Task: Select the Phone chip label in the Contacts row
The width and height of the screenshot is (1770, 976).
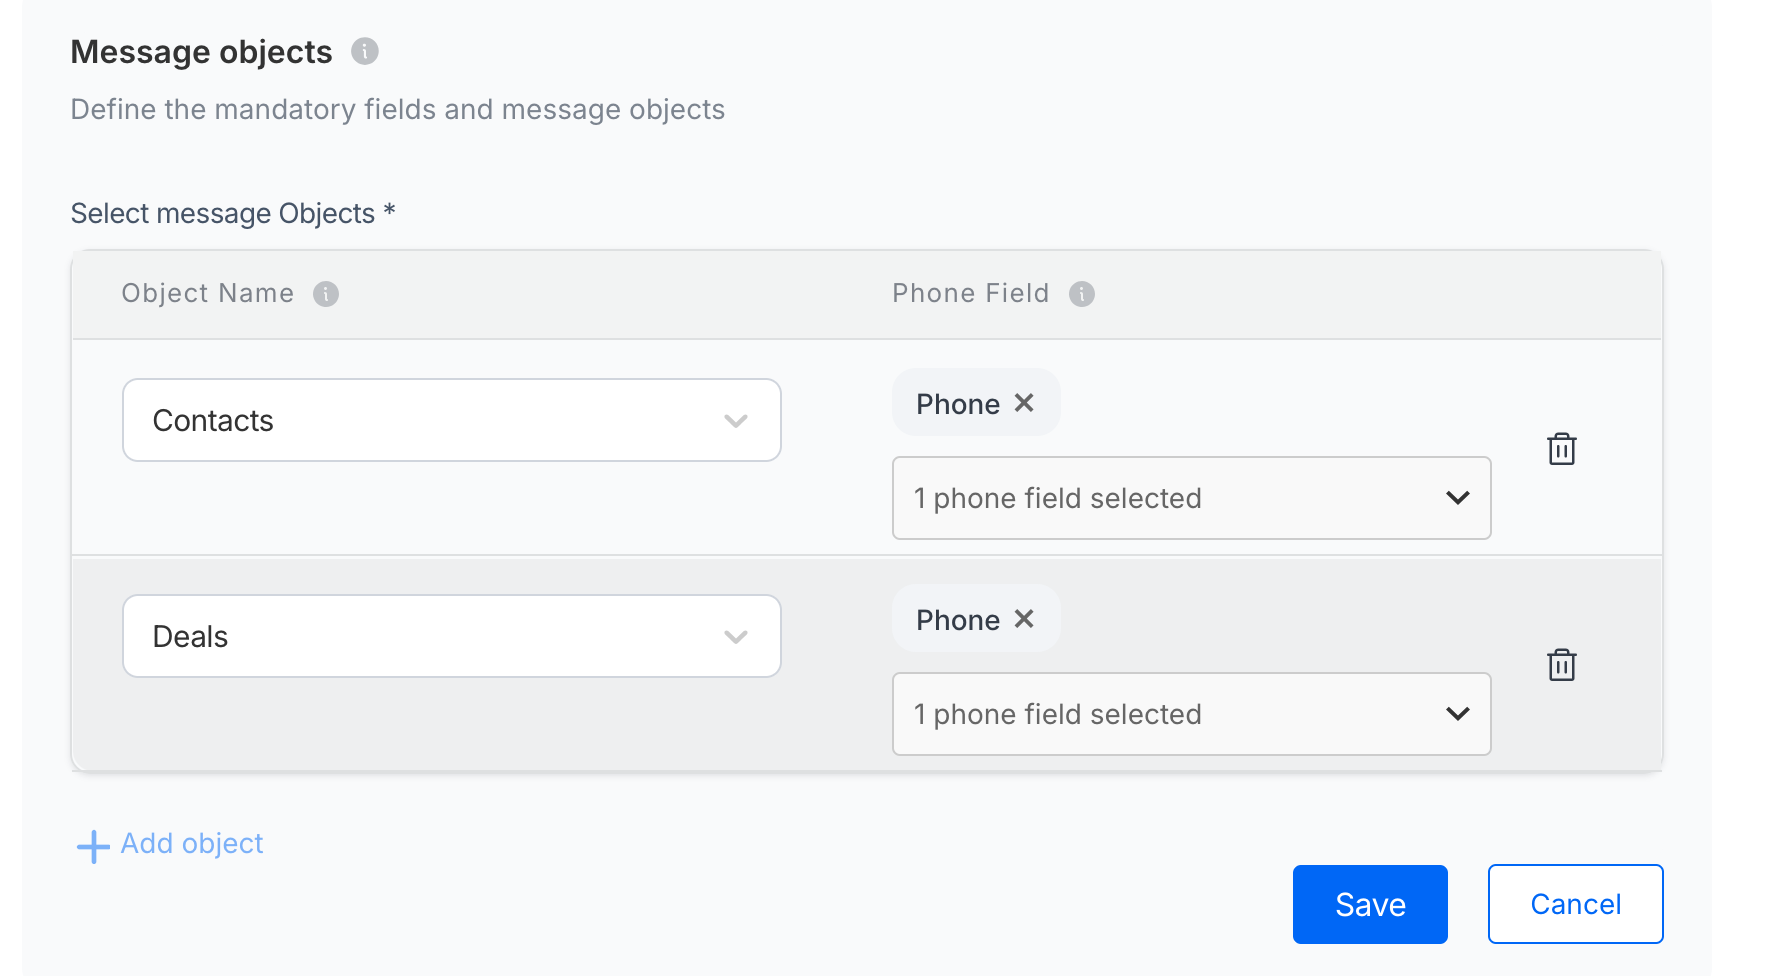Action: pos(958,404)
